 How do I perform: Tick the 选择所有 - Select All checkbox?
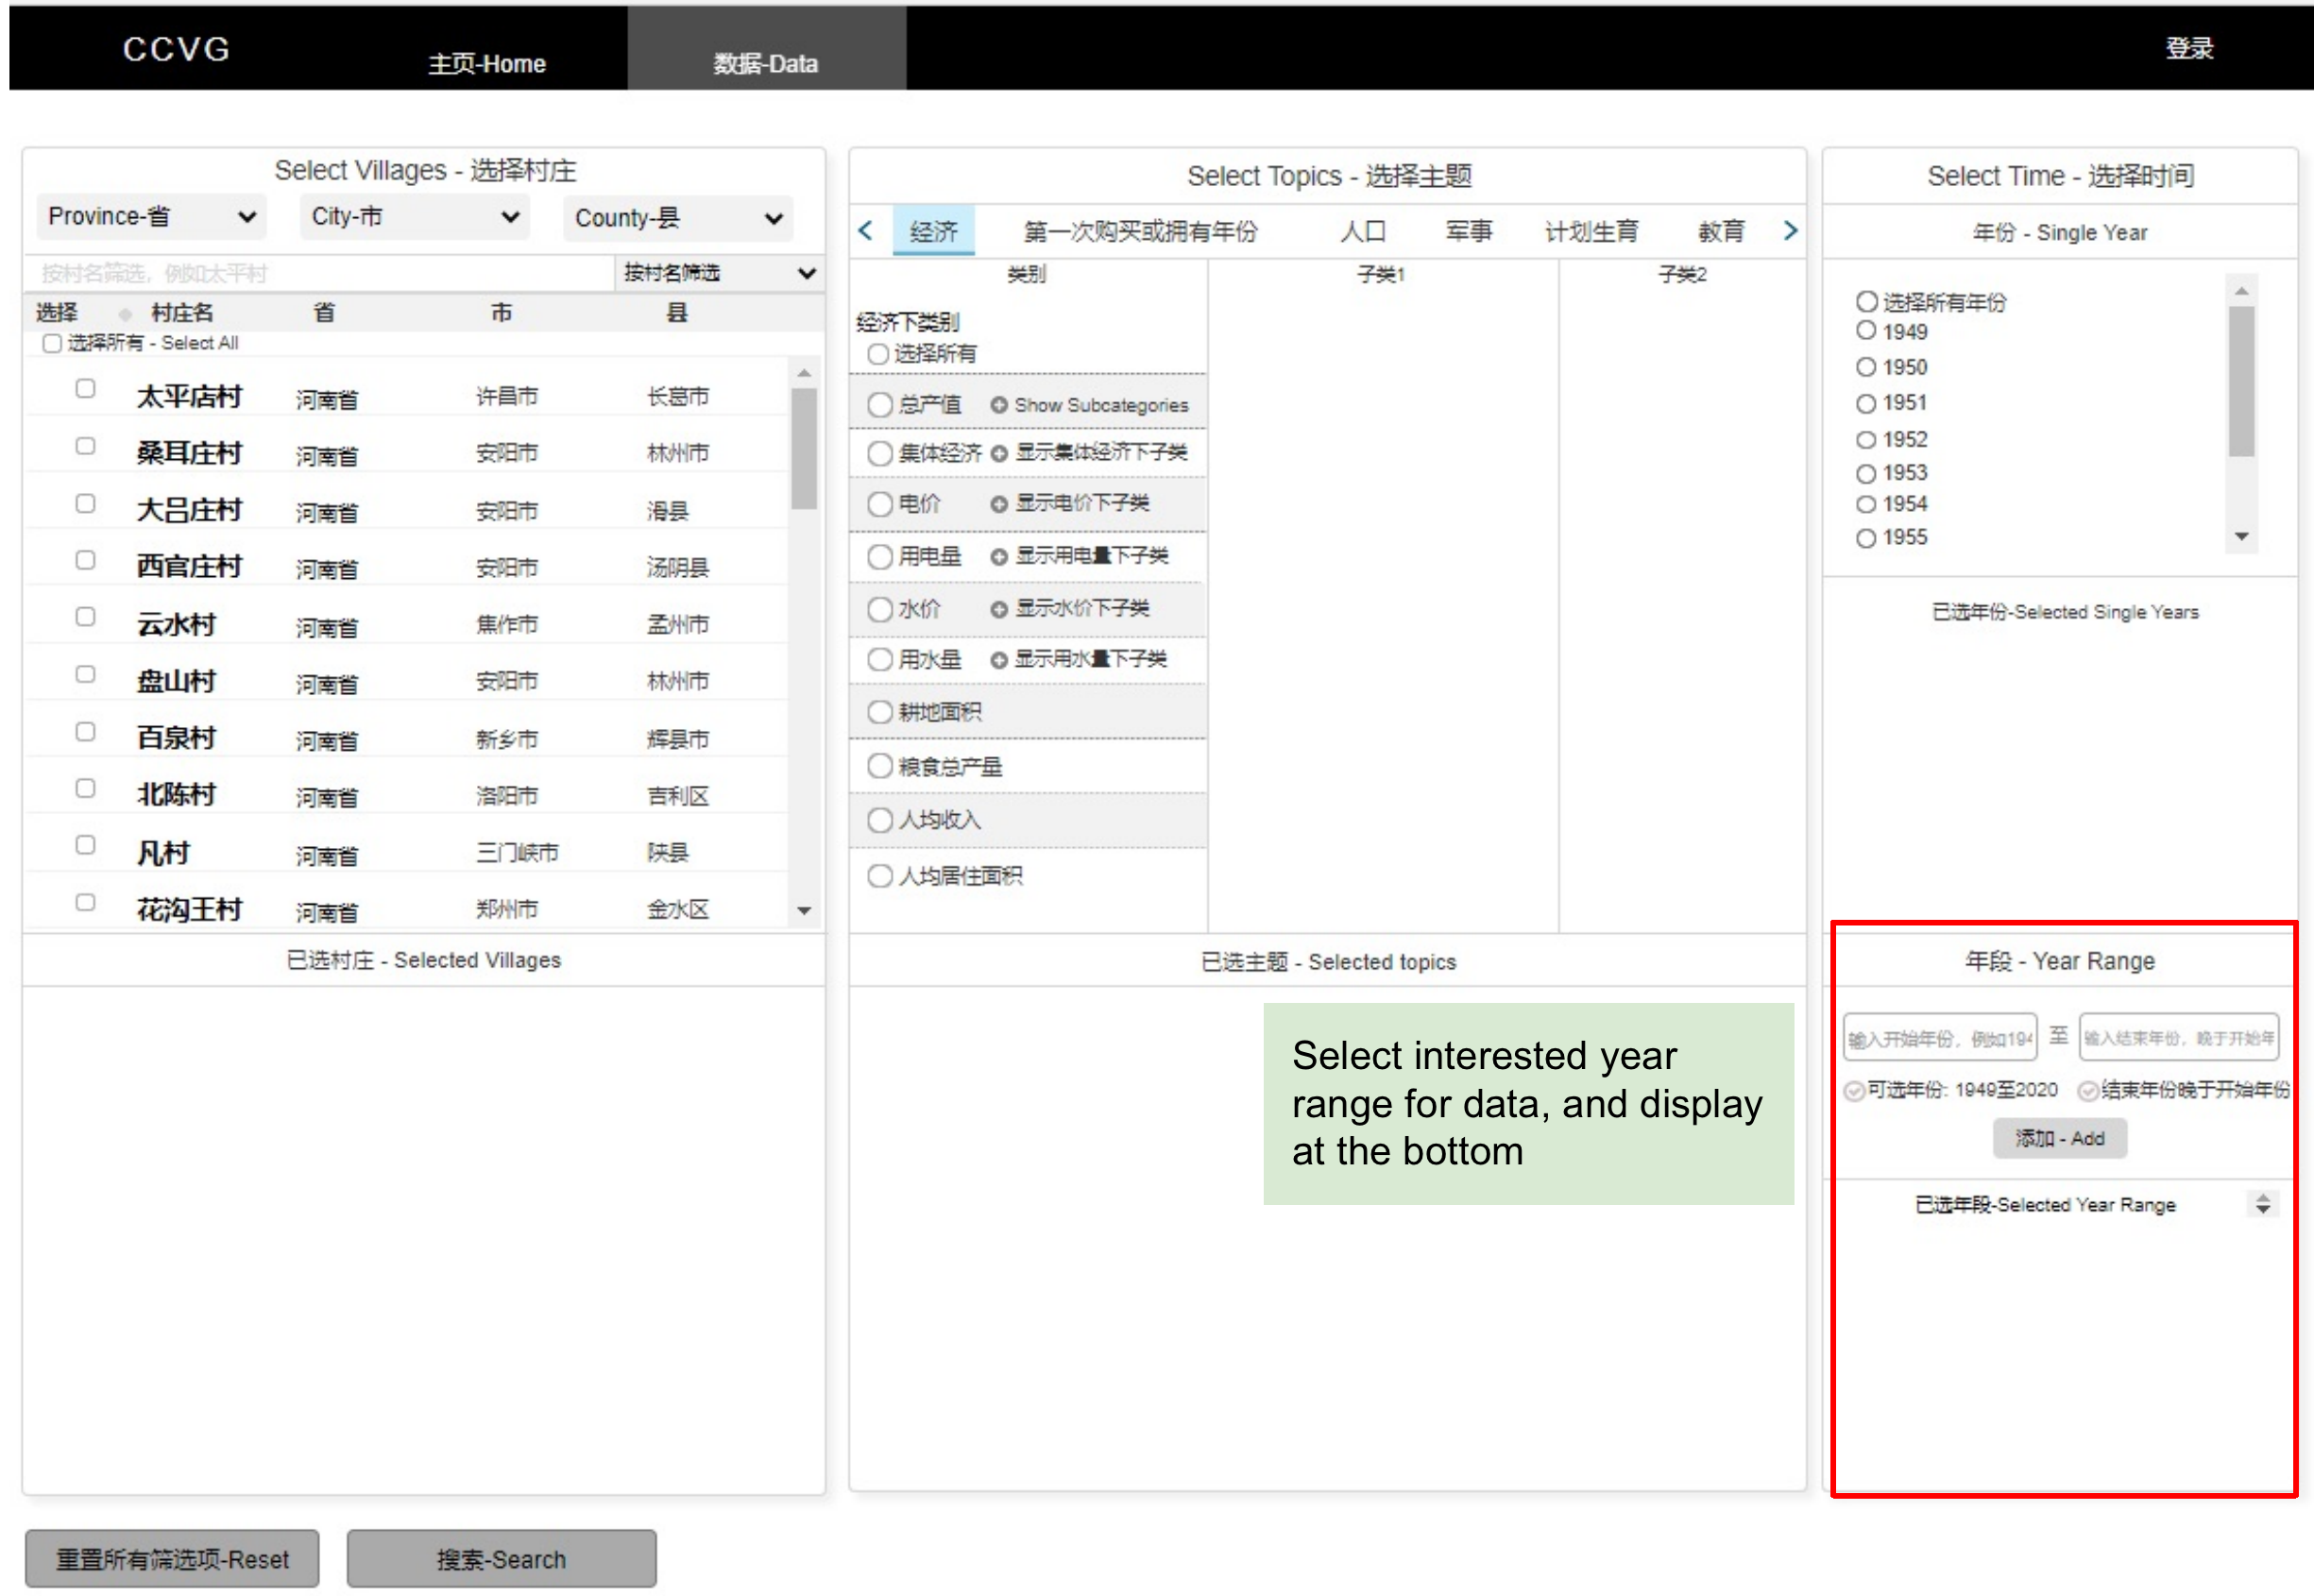pos(52,343)
